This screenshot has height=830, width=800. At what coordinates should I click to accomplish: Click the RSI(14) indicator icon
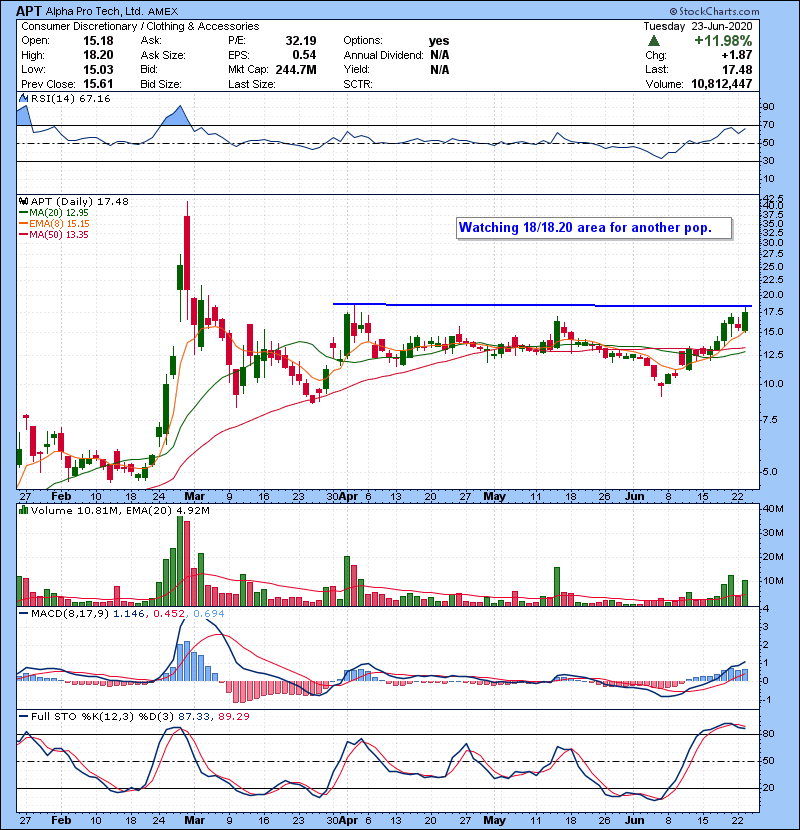23,98
